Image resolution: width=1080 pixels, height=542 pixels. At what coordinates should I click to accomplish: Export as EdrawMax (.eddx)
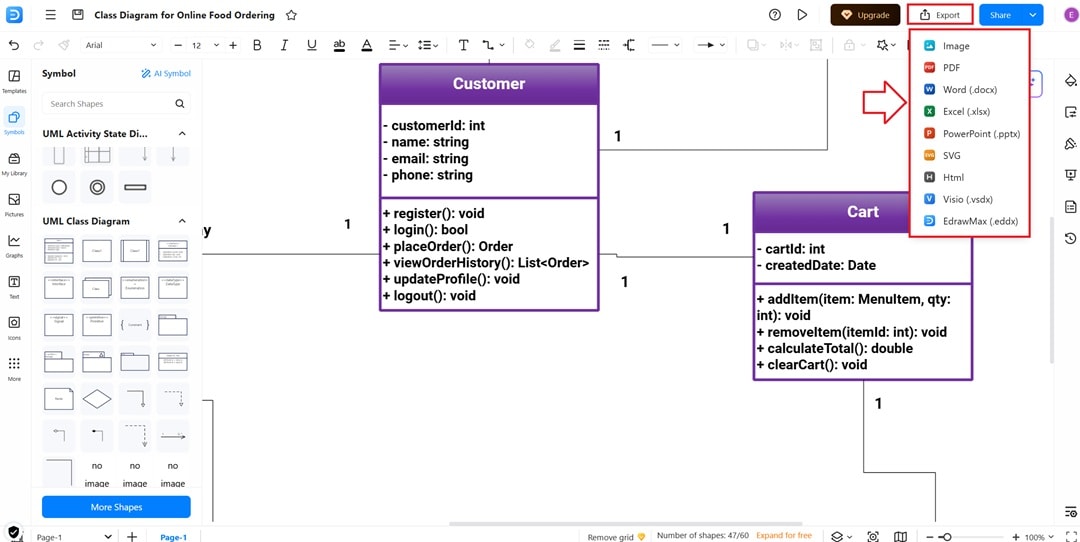[x=969, y=221]
